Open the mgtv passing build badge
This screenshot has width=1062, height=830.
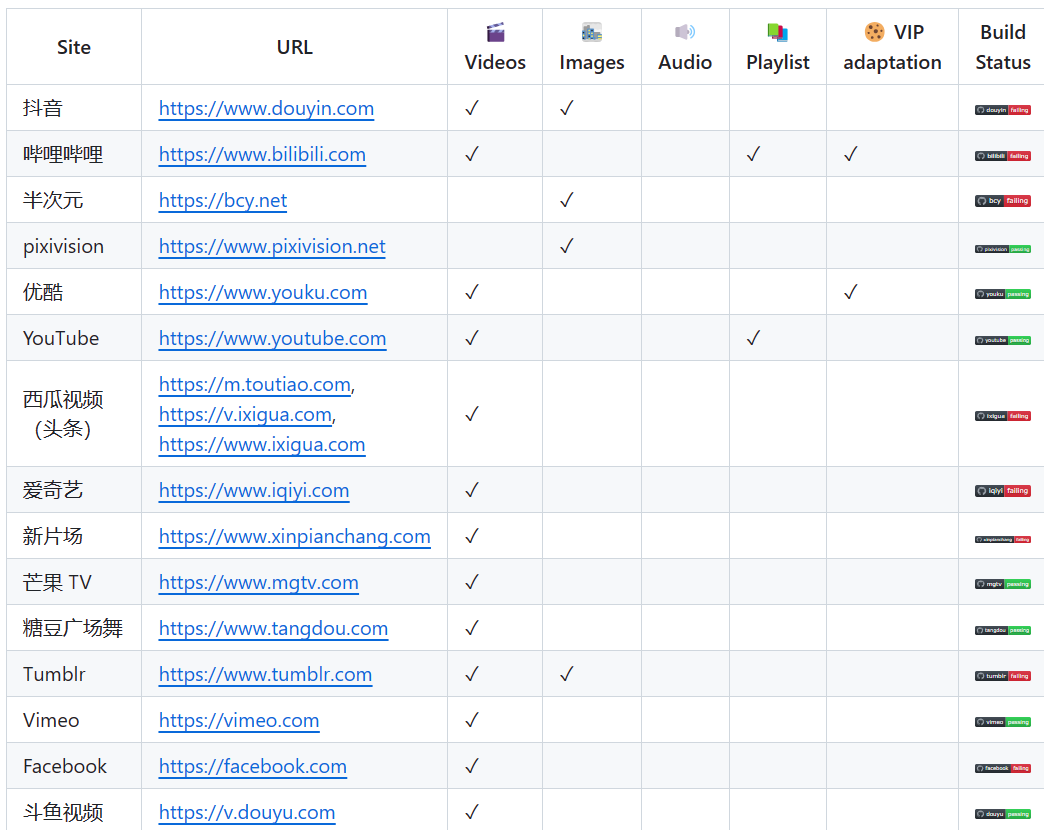tap(1002, 584)
